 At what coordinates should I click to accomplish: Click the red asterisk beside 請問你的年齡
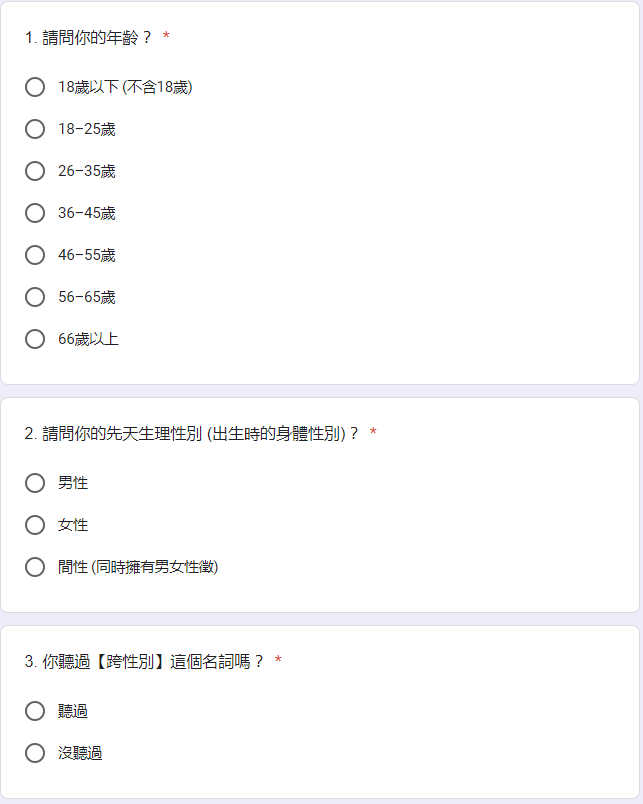coord(166,36)
